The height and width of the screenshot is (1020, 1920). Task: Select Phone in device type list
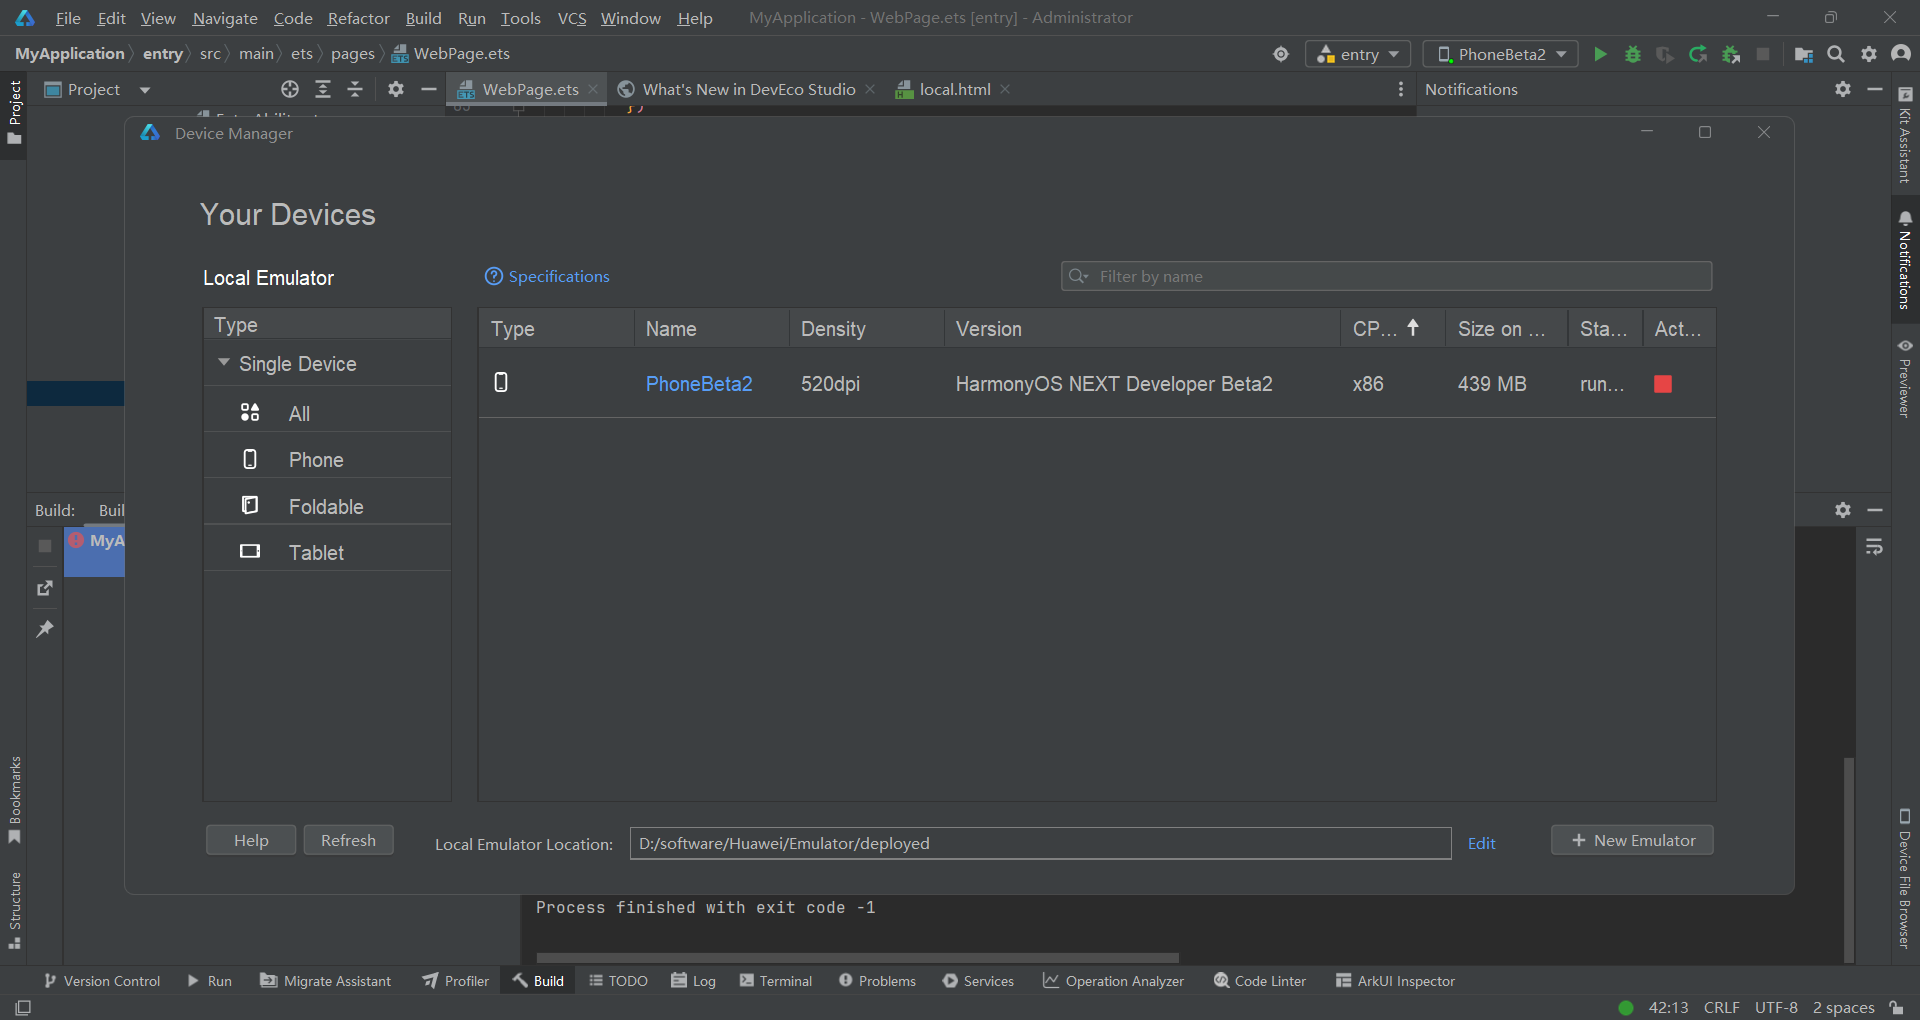click(327, 459)
